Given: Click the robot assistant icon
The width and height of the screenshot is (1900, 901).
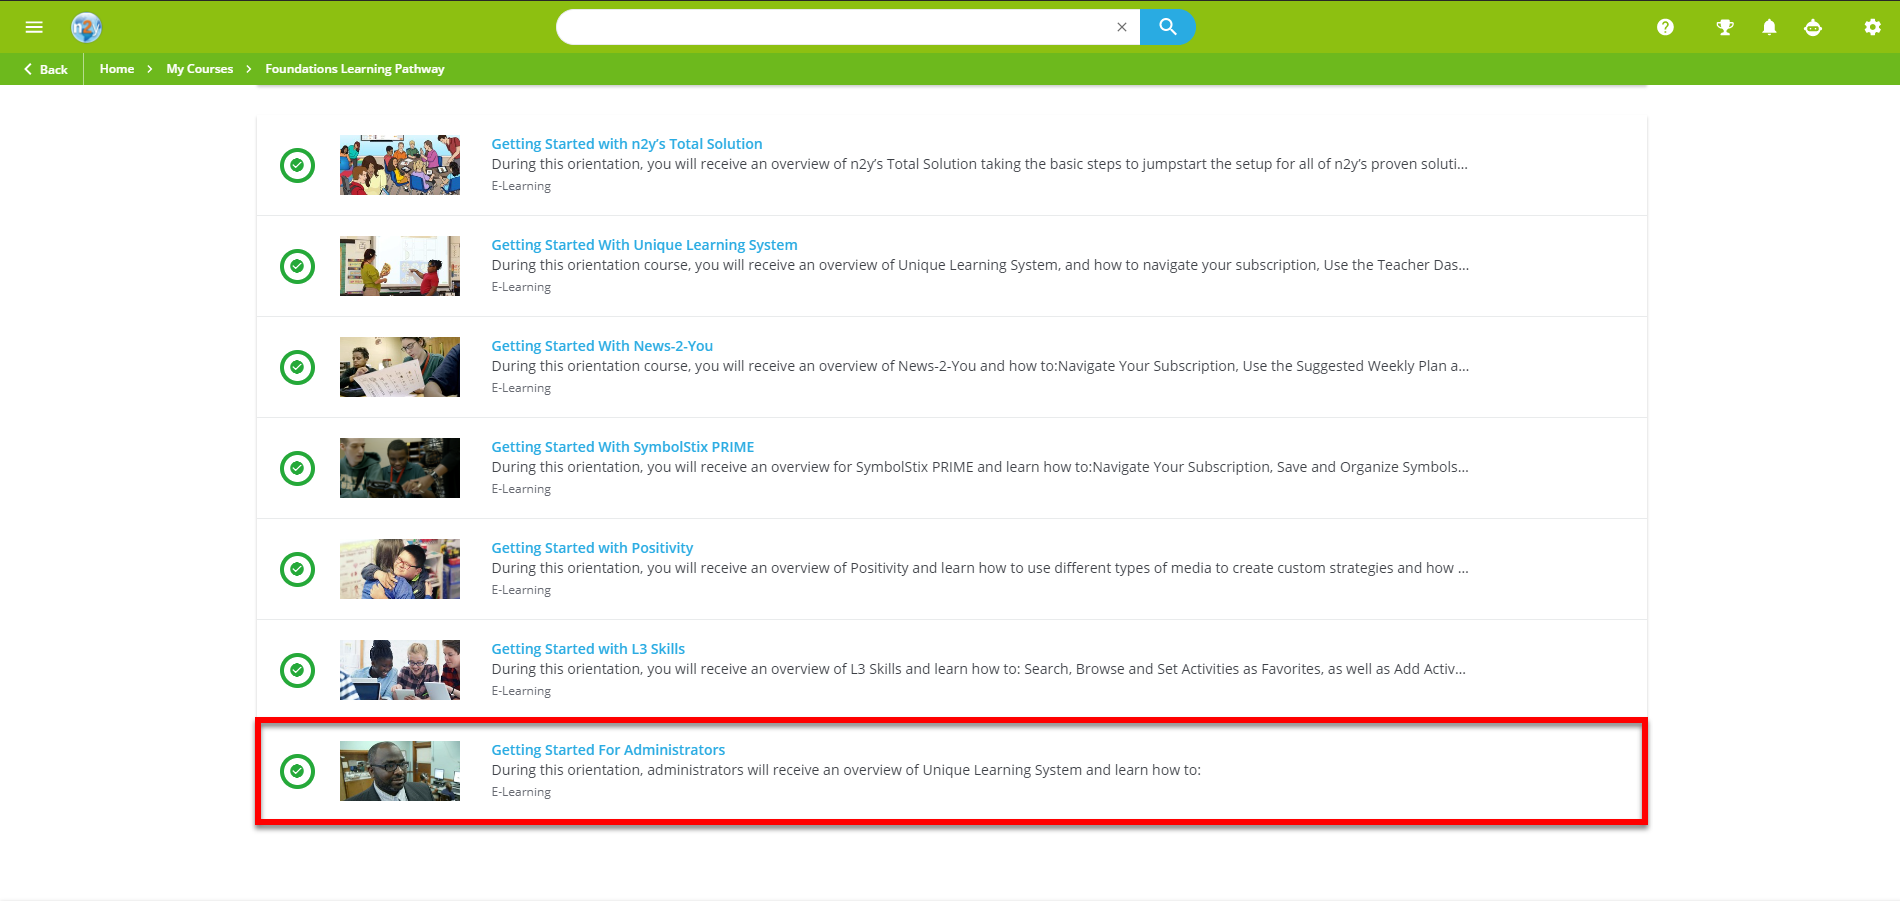Looking at the screenshot, I should pos(1813,27).
